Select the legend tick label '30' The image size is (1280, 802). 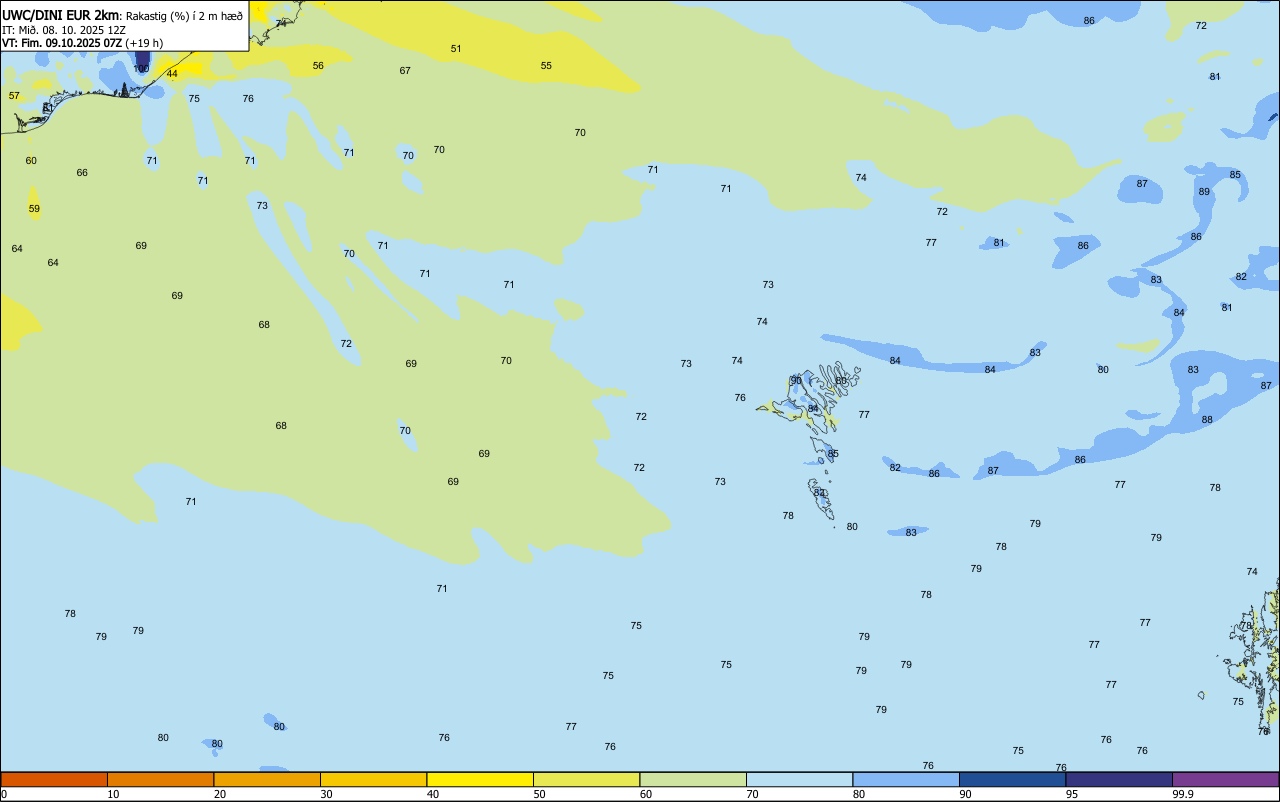click(x=326, y=794)
